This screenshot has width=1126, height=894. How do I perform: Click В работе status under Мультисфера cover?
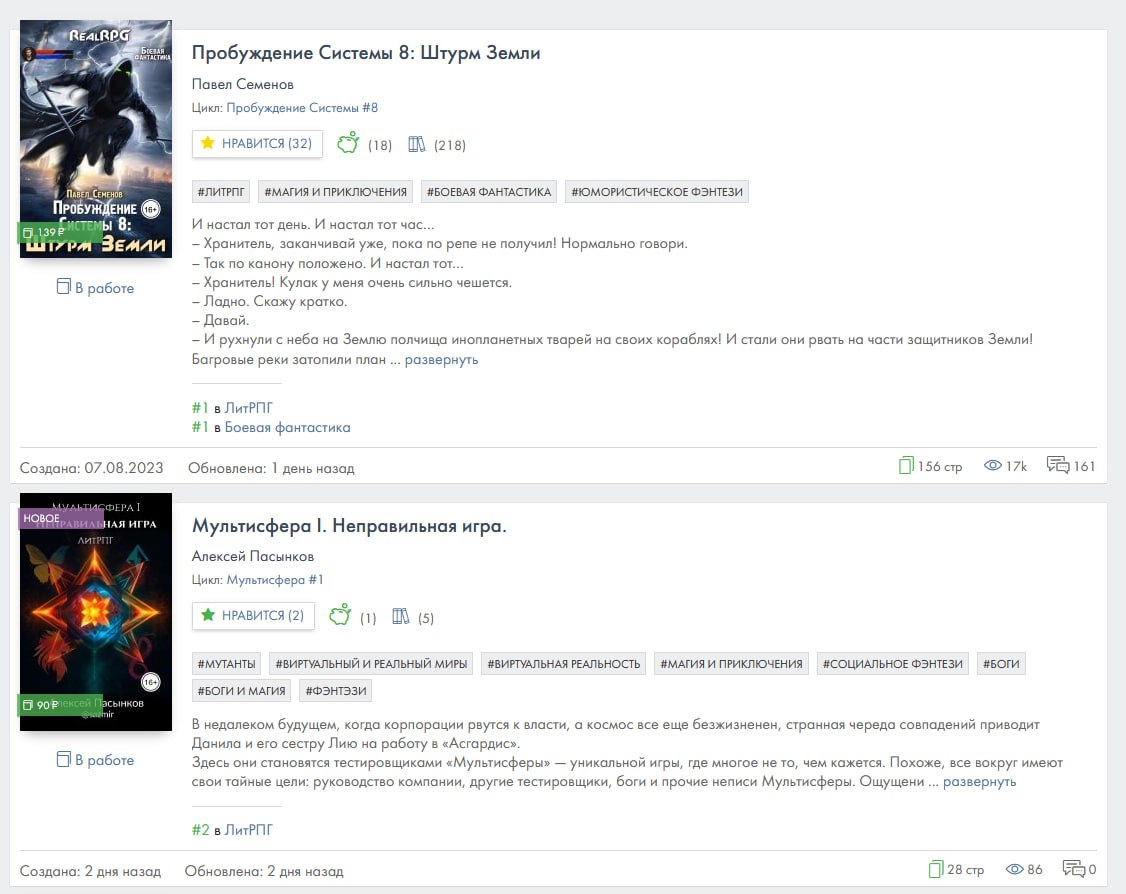96,760
